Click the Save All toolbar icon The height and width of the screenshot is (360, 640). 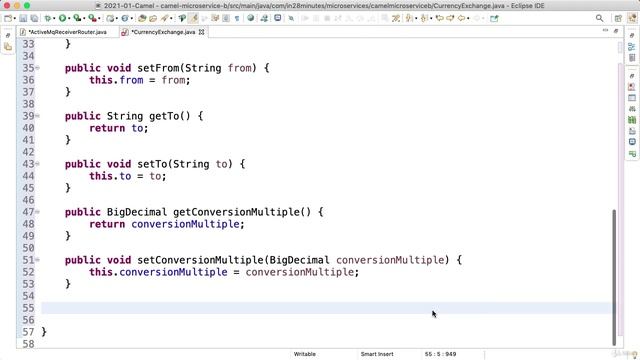[34, 18]
